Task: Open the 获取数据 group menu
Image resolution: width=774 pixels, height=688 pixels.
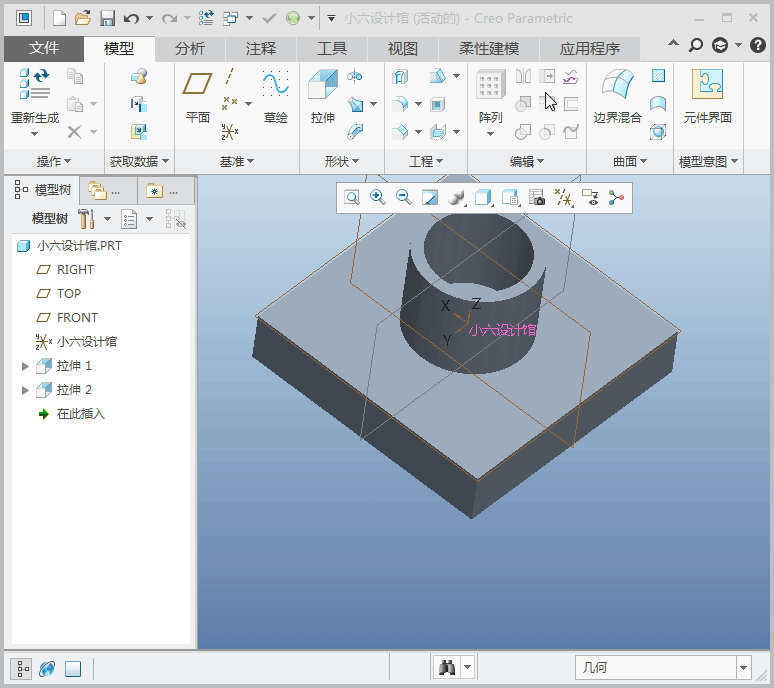Action: (139, 161)
